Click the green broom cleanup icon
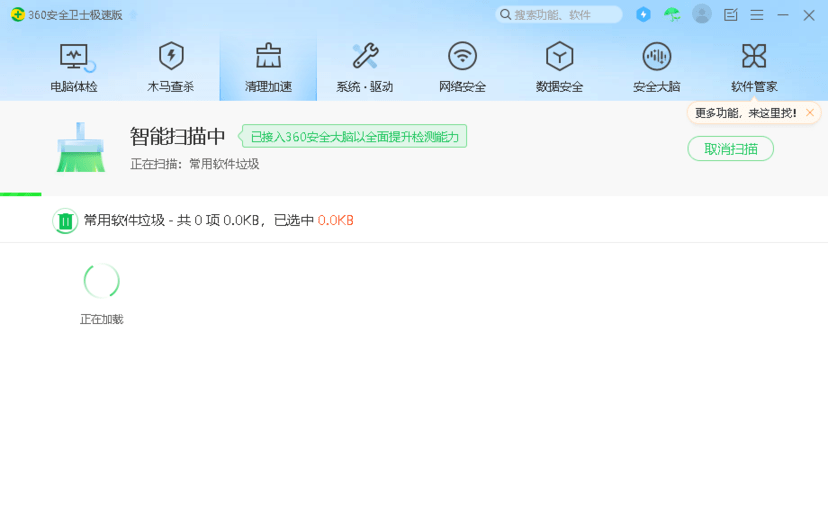The height and width of the screenshot is (522, 828). click(x=80, y=147)
